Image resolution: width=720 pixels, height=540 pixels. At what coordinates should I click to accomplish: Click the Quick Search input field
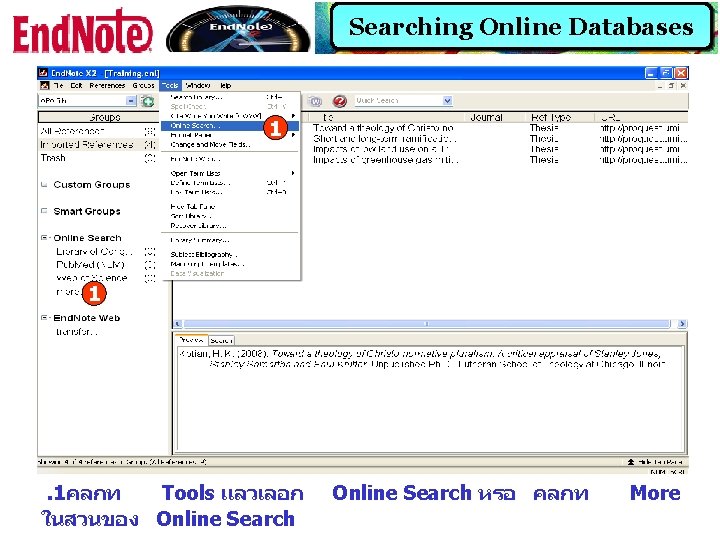(x=398, y=101)
